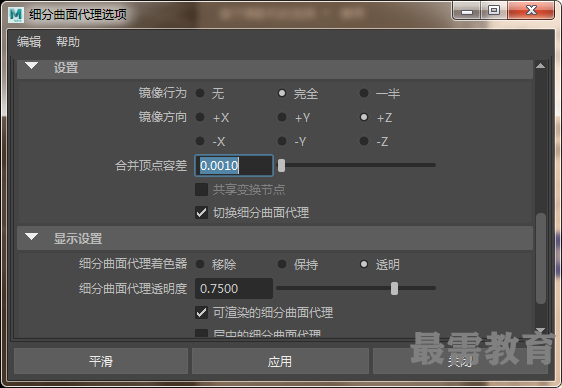Click the 关闭 button
The image size is (562, 388).
pyautogui.click(x=460, y=361)
